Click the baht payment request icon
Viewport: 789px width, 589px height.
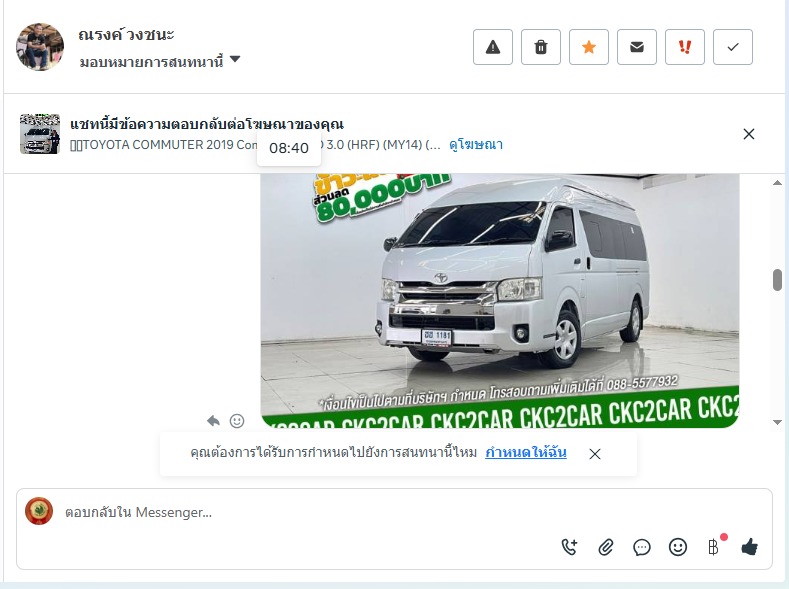(x=713, y=547)
